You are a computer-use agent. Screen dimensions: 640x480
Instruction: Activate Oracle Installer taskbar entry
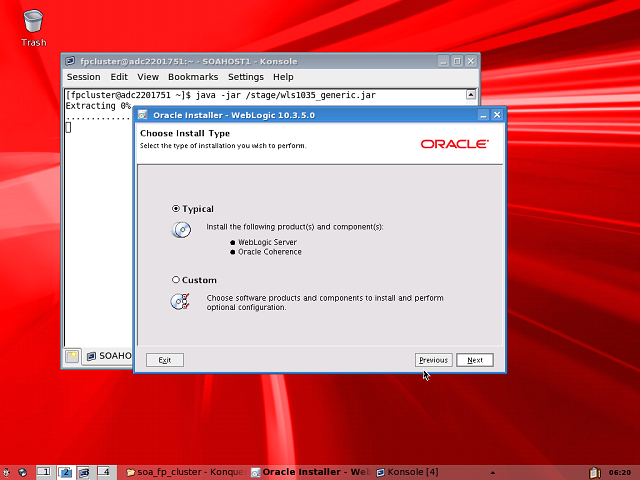[311, 472]
